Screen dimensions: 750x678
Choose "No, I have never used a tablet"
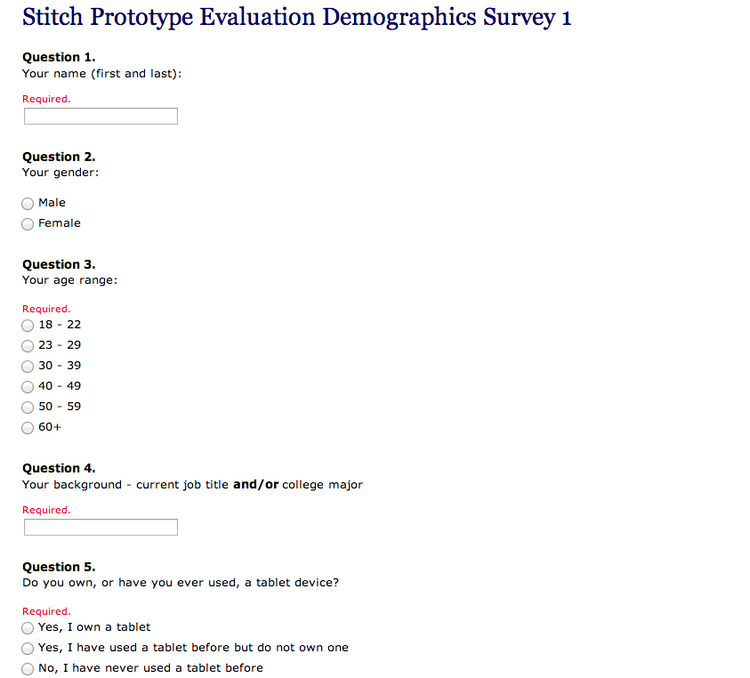28,669
